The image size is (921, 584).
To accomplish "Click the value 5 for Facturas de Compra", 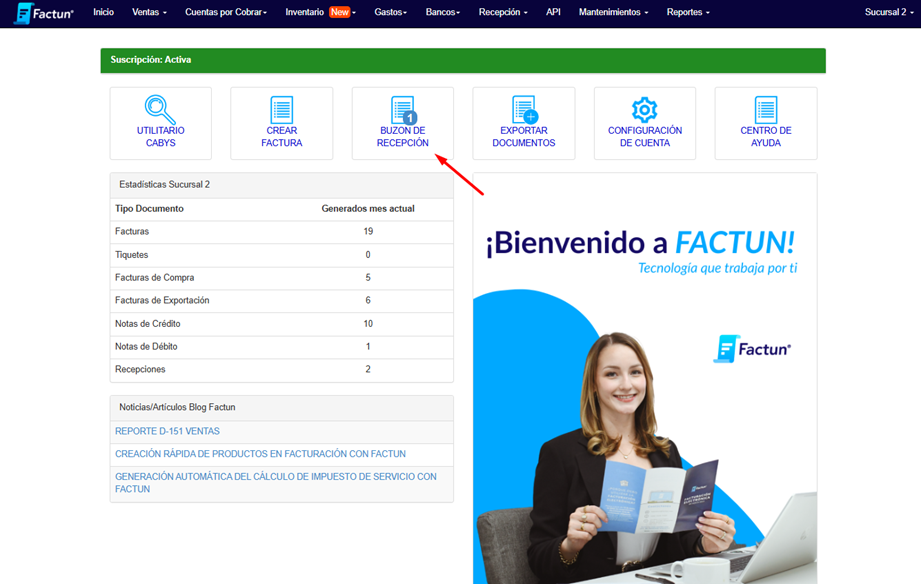I will point(368,277).
